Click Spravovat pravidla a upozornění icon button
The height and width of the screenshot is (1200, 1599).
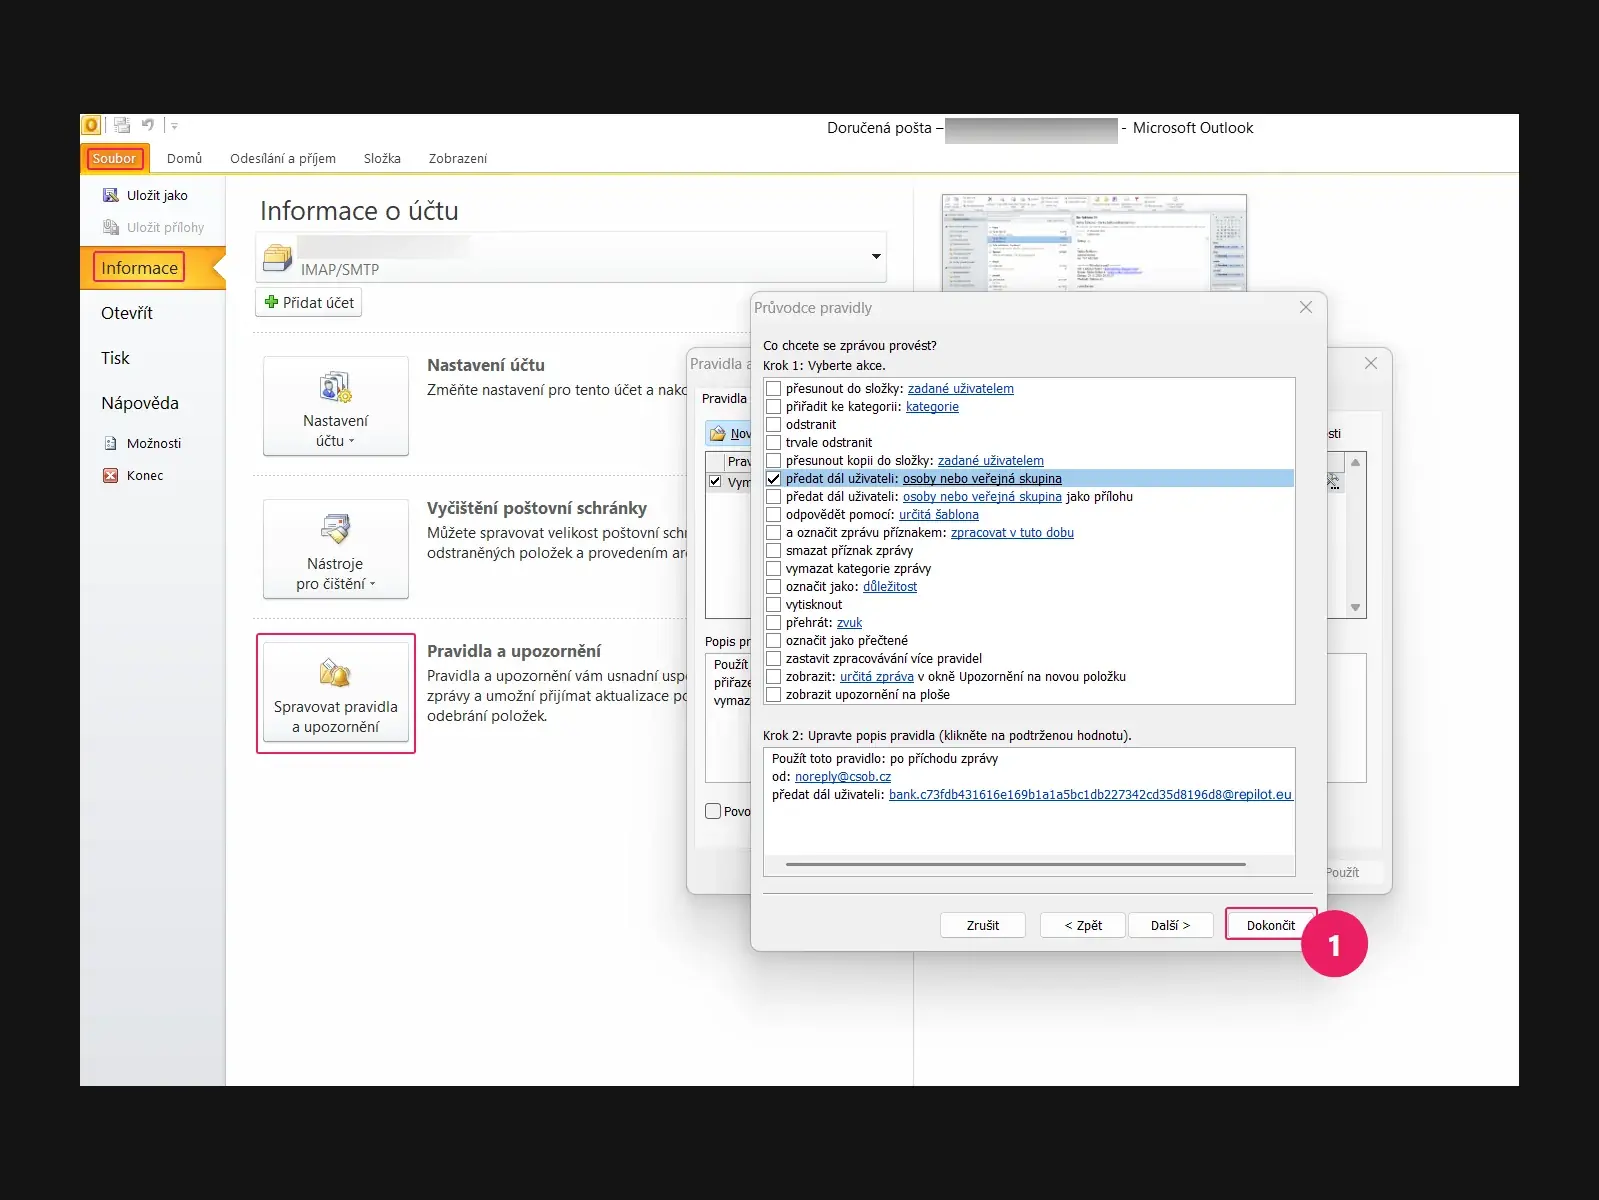tap(336, 693)
